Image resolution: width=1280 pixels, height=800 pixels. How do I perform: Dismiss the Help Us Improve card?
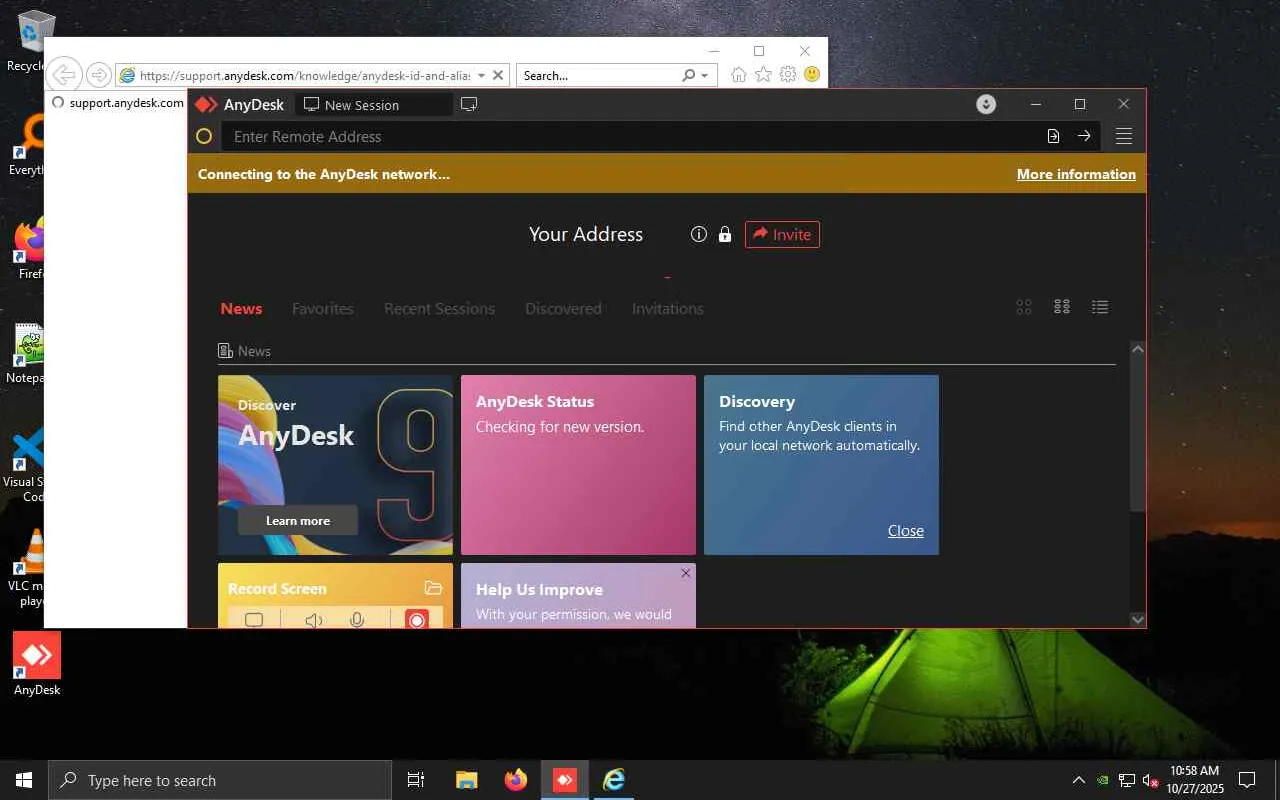[685, 573]
